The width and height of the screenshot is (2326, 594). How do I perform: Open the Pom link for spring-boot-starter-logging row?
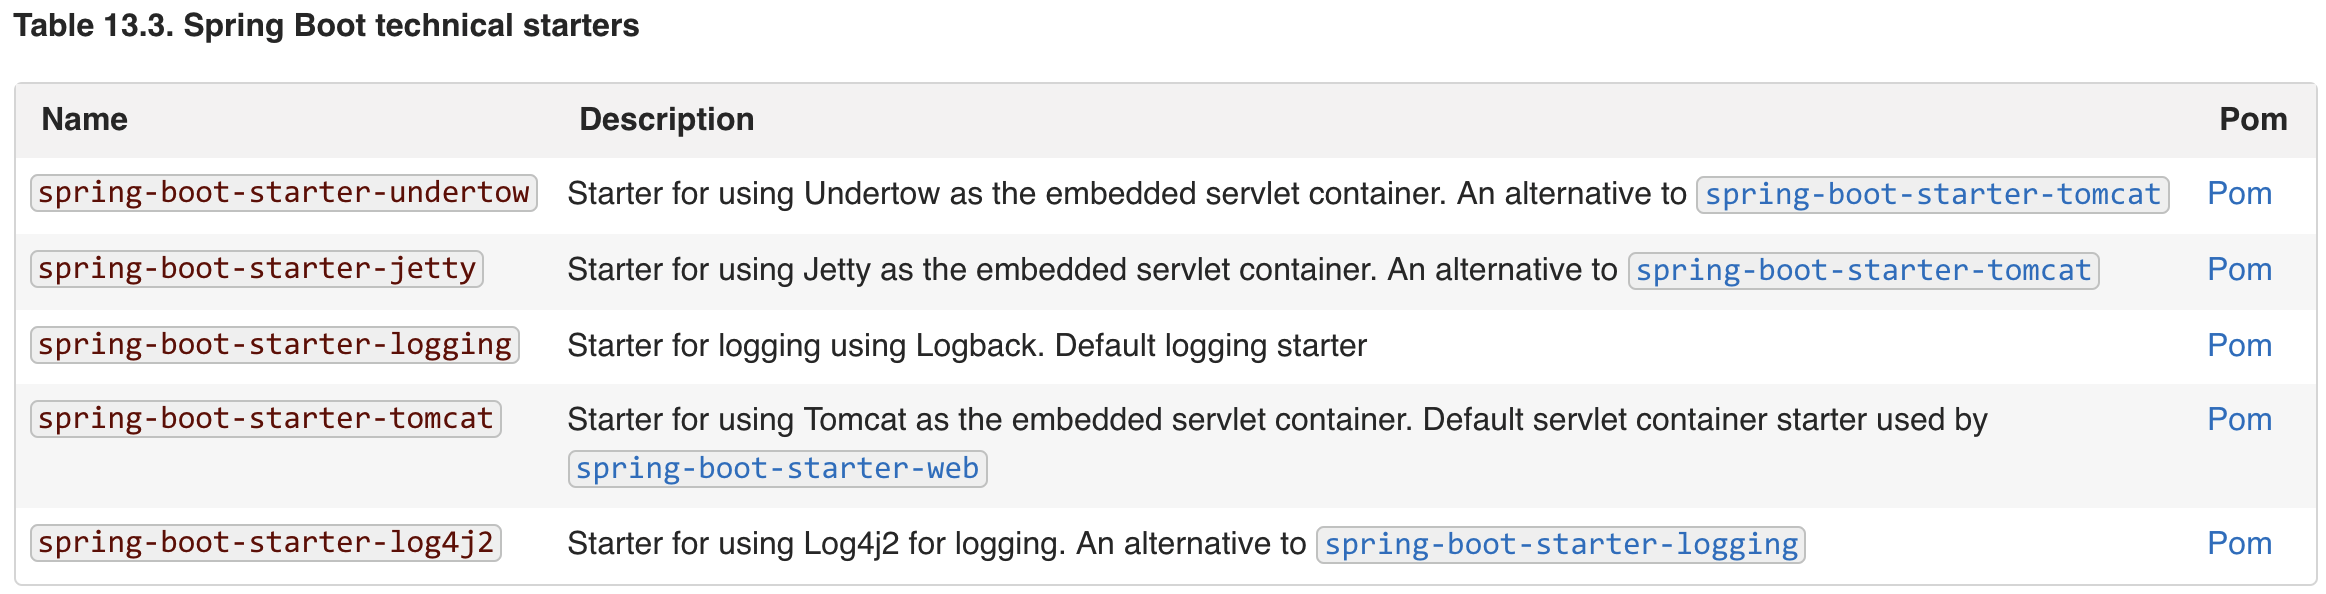click(x=2239, y=345)
